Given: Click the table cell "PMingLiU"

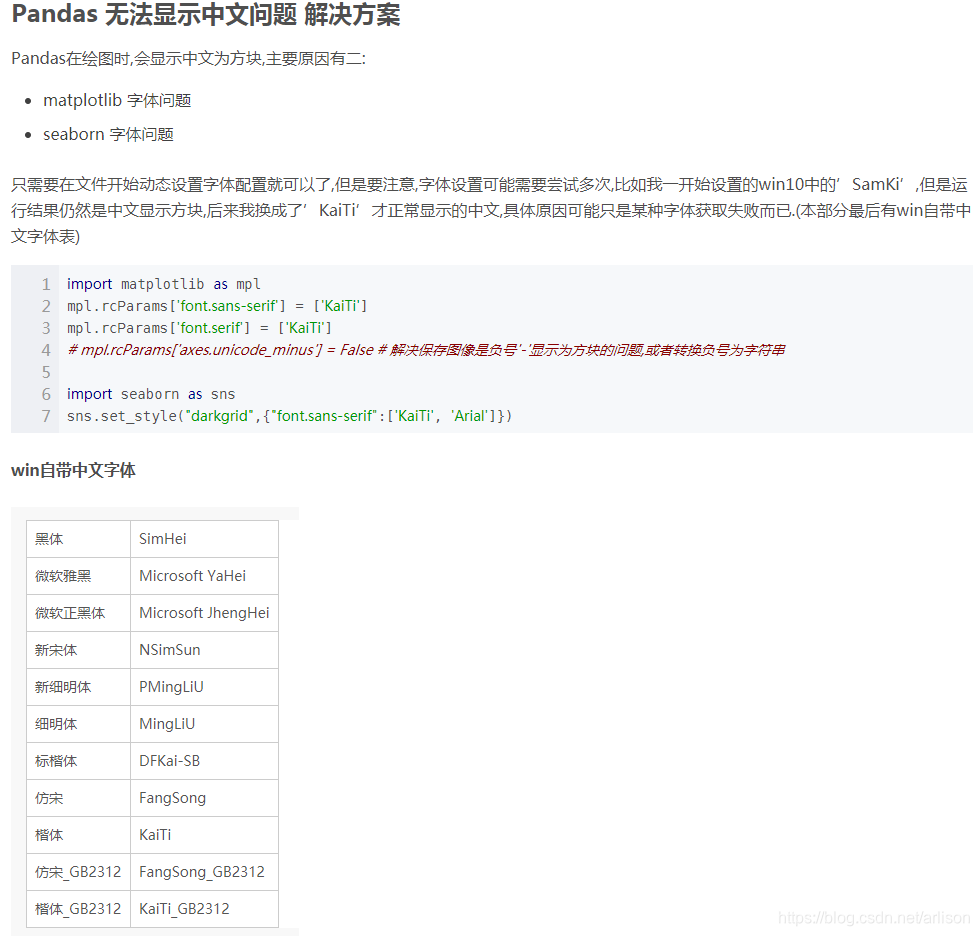Looking at the screenshot, I should coord(204,687).
